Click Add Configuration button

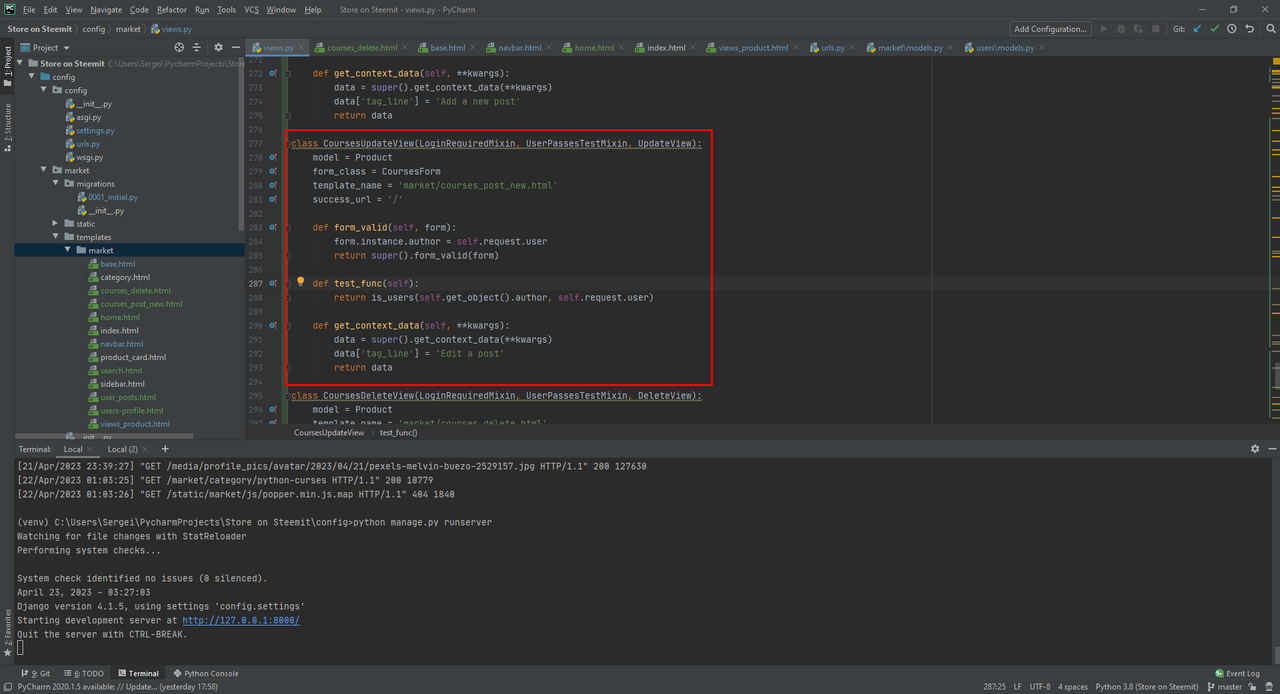1049,29
